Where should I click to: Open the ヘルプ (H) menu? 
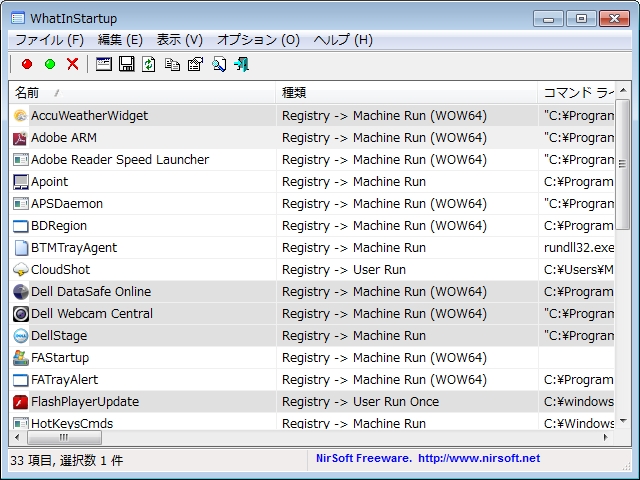point(343,40)
